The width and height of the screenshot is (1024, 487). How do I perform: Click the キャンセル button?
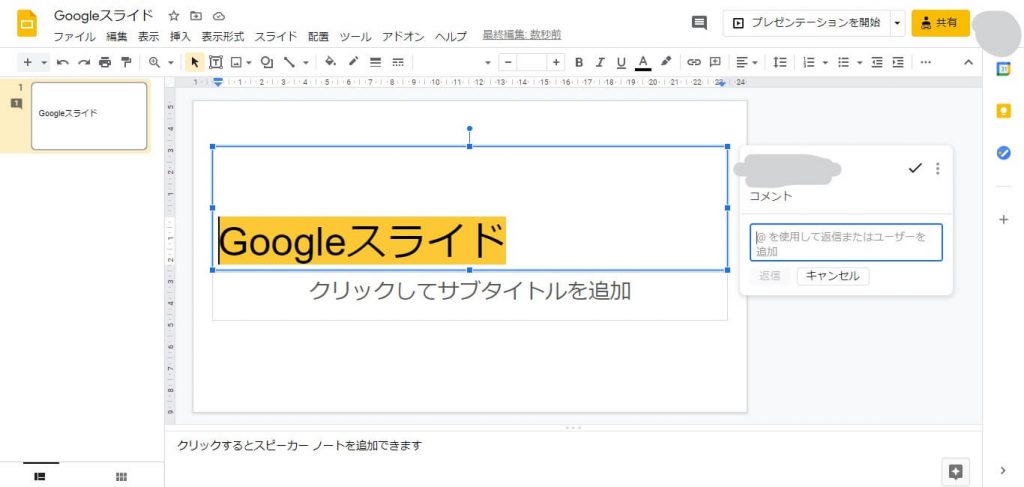click(x=833, y=275)
